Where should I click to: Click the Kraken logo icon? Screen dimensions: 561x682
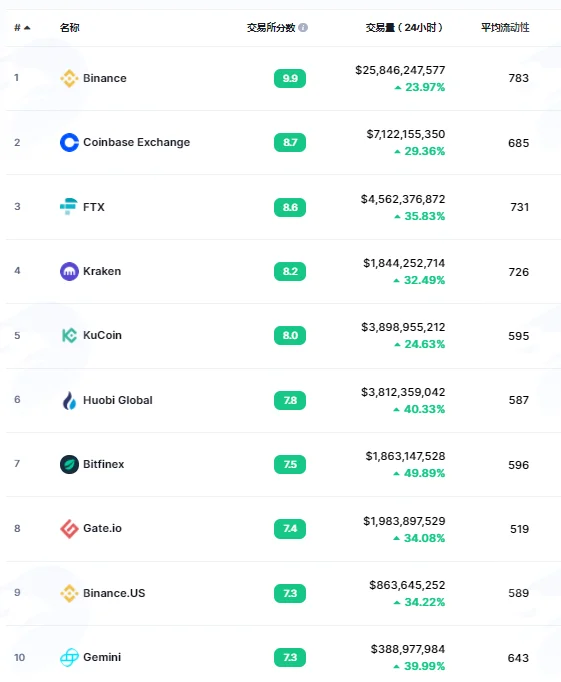[69, 271]
